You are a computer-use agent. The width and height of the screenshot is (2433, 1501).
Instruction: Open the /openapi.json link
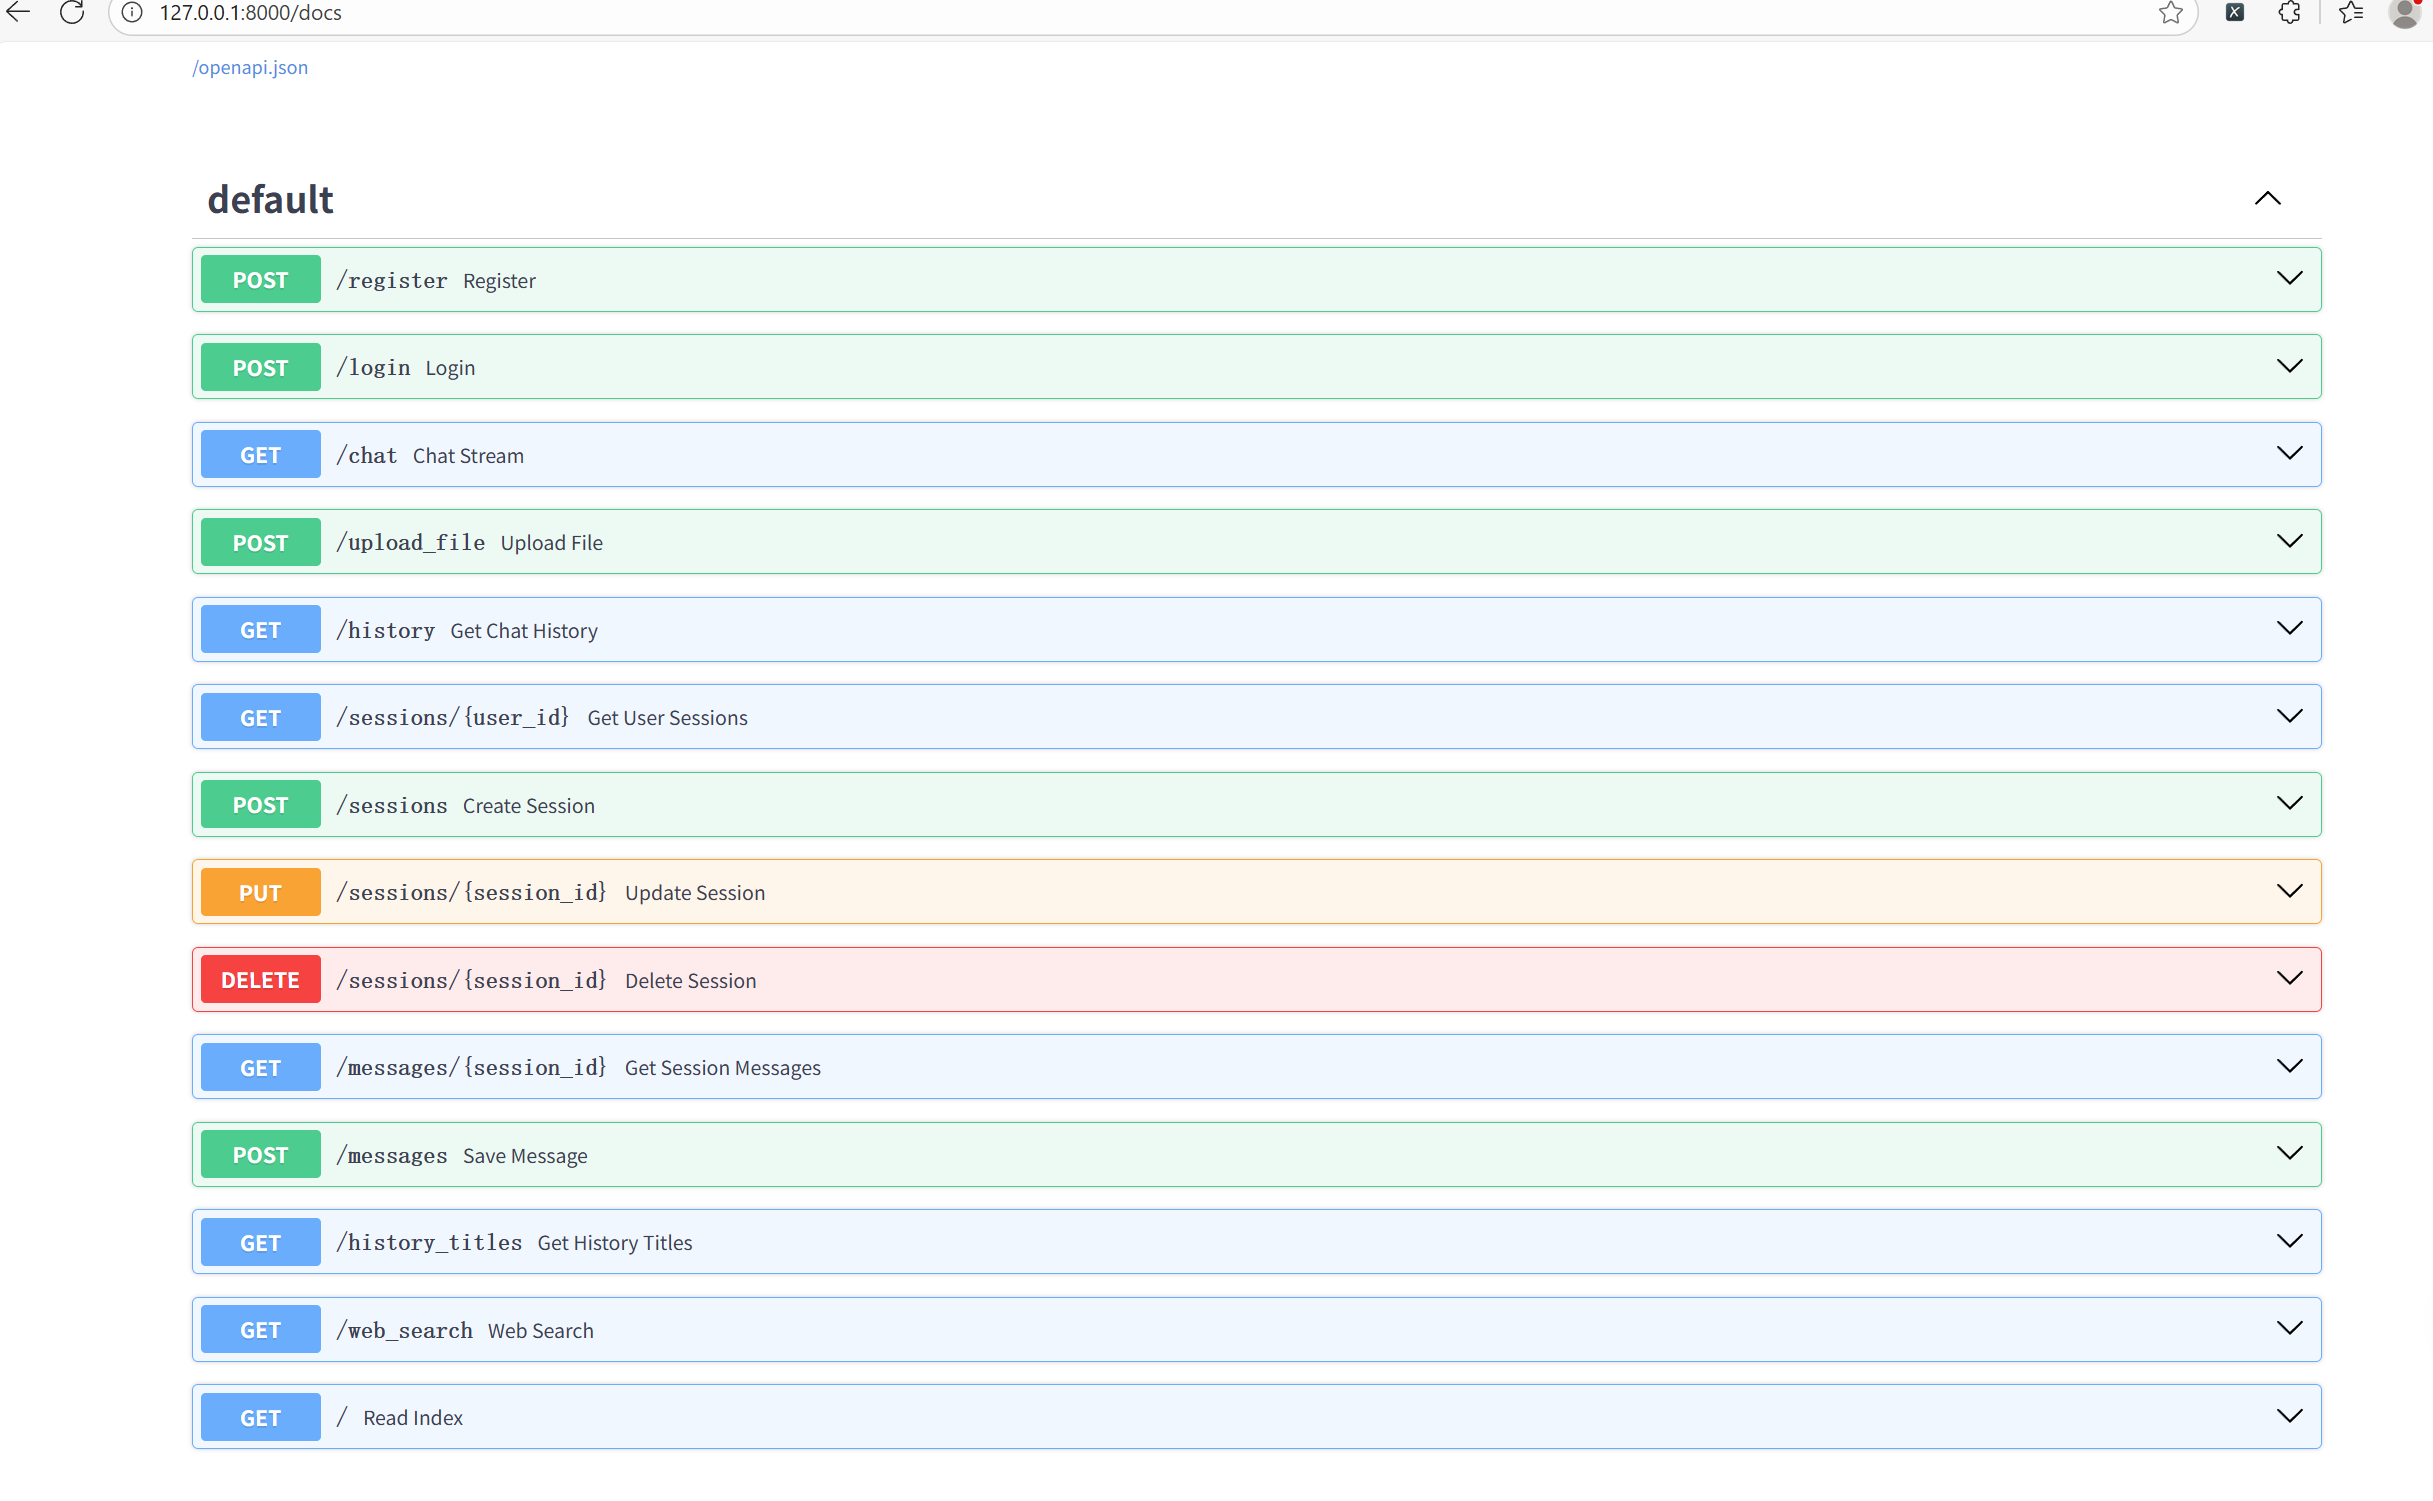click(x=250, y=67)
